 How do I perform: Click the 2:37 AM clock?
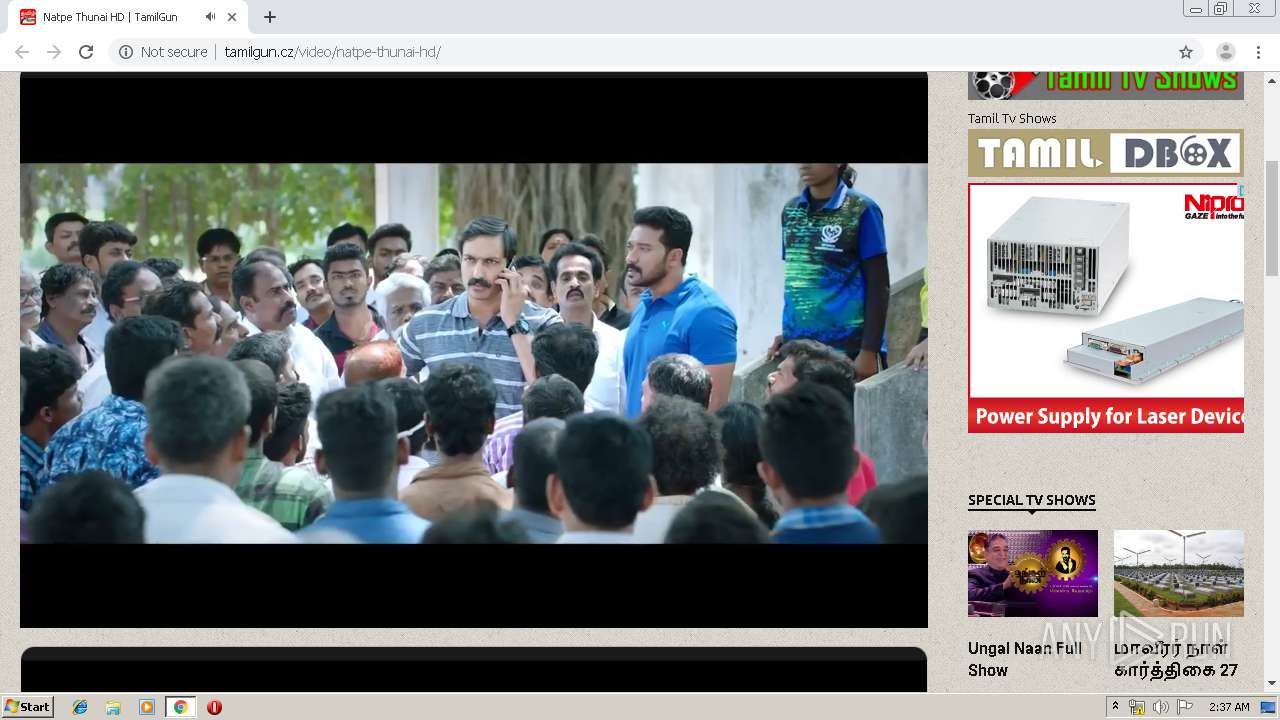pyautogui.click(x=1229, y=707)
